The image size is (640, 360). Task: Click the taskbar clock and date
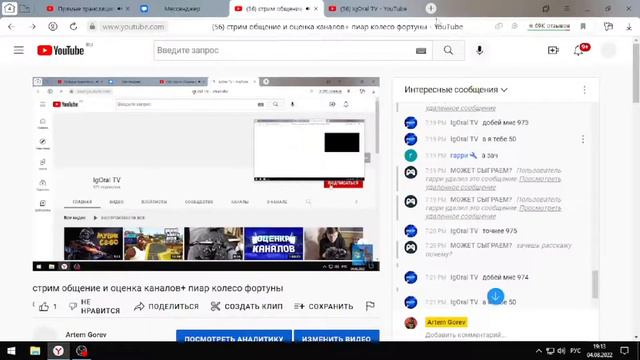point(599,351)
